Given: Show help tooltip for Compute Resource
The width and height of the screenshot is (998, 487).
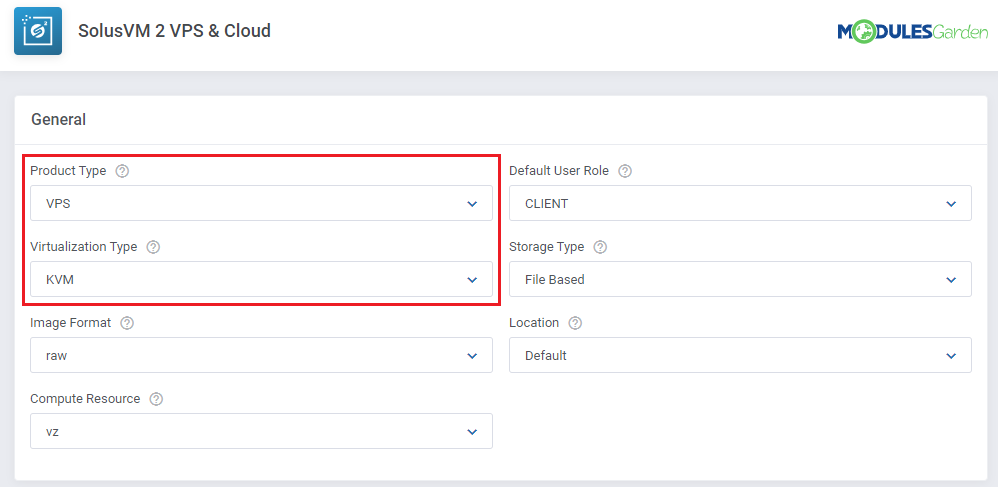Looking at the screenshot, I should click(x=156, y=399).
